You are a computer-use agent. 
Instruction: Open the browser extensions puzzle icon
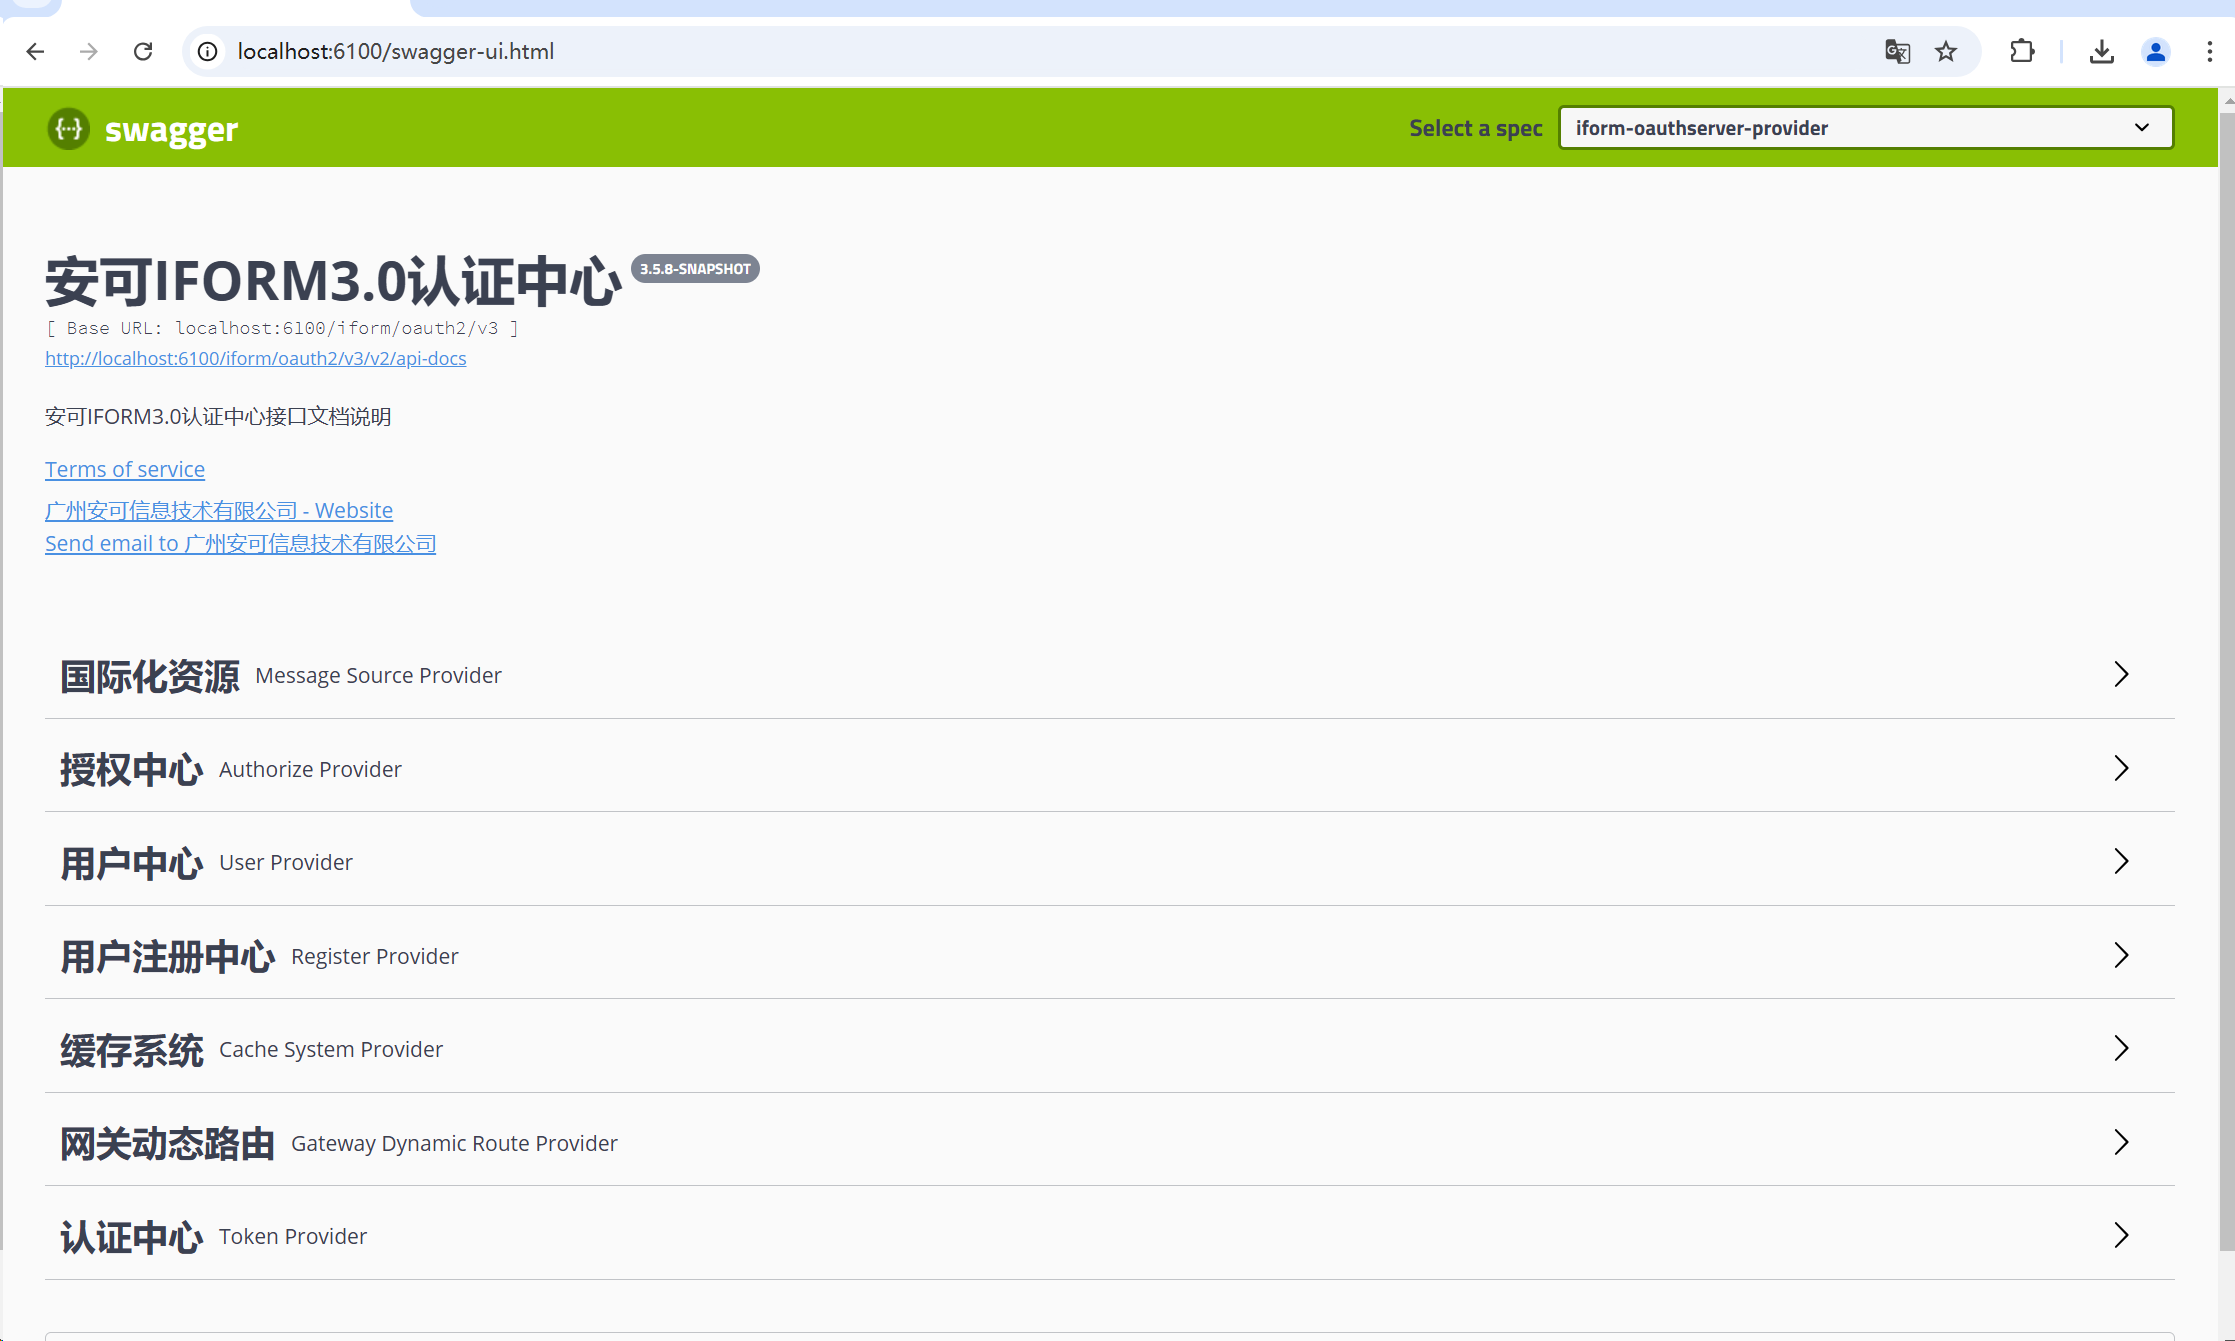click(2022, 52)
